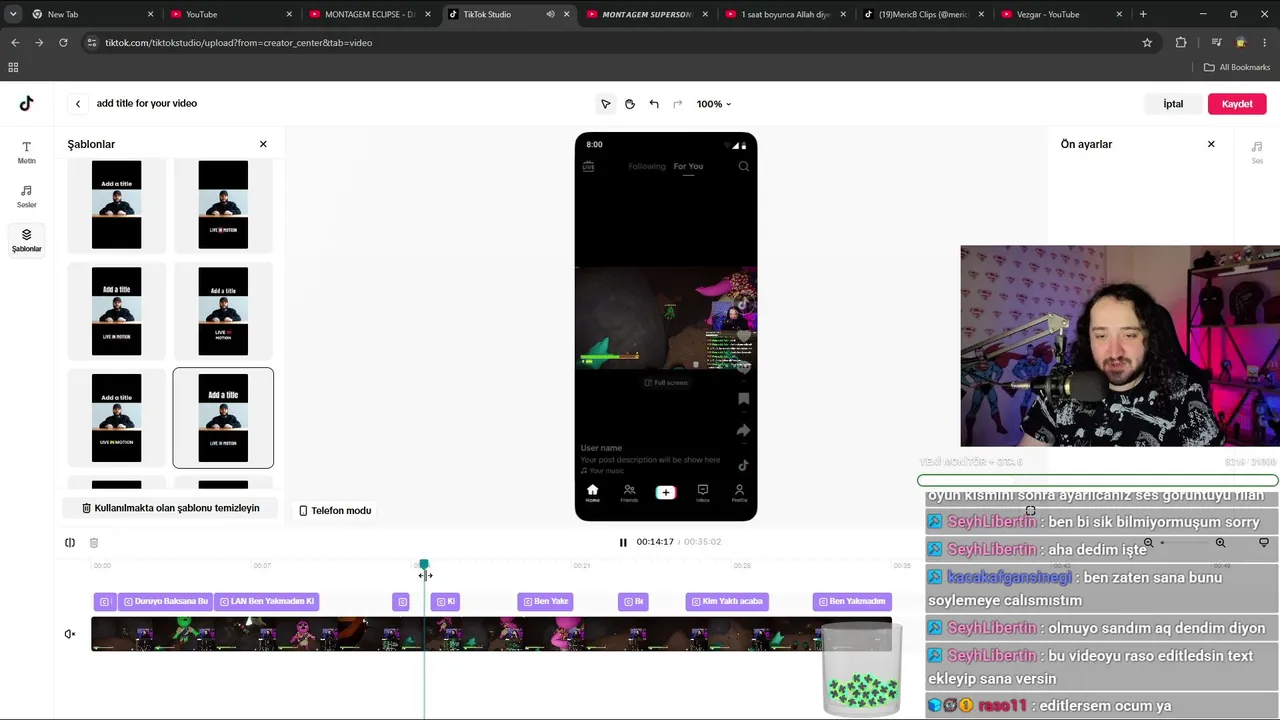The height and width of the screenshot is (720, 1280).
Task: Go back in browser history
Action: pos(15,43)
